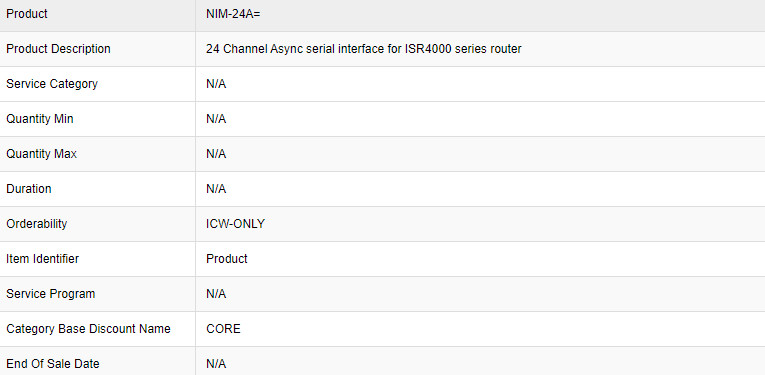Click the Product value beside Item Identifier
Screen dimensions: 765x375
227,259
